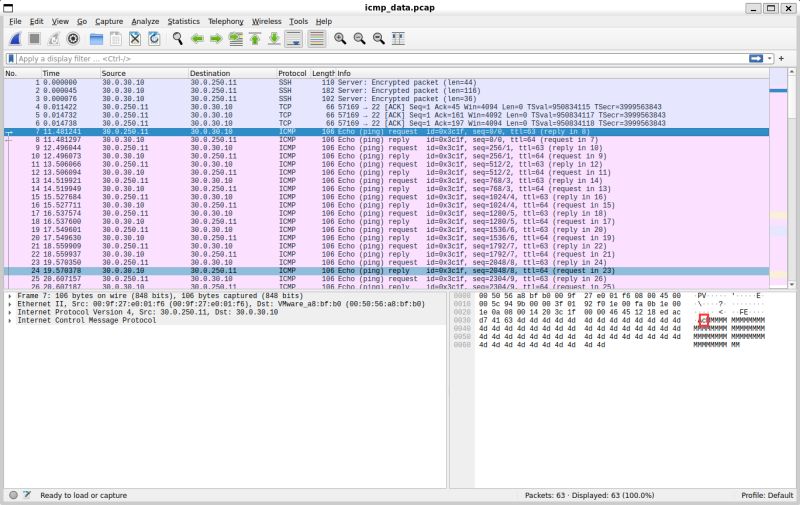Open the Capture menu
The height and width of the screenshot is (505, 800).
point(109,21)
